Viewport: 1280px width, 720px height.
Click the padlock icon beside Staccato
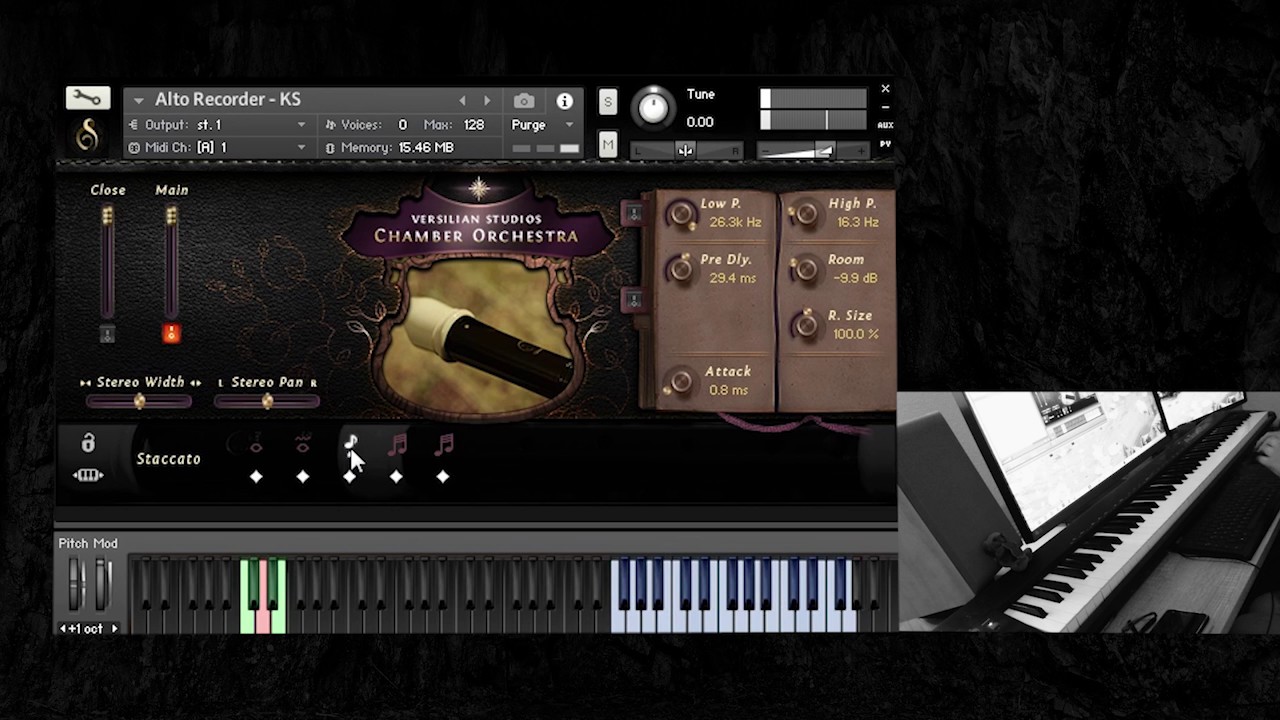tap(88, 443)
